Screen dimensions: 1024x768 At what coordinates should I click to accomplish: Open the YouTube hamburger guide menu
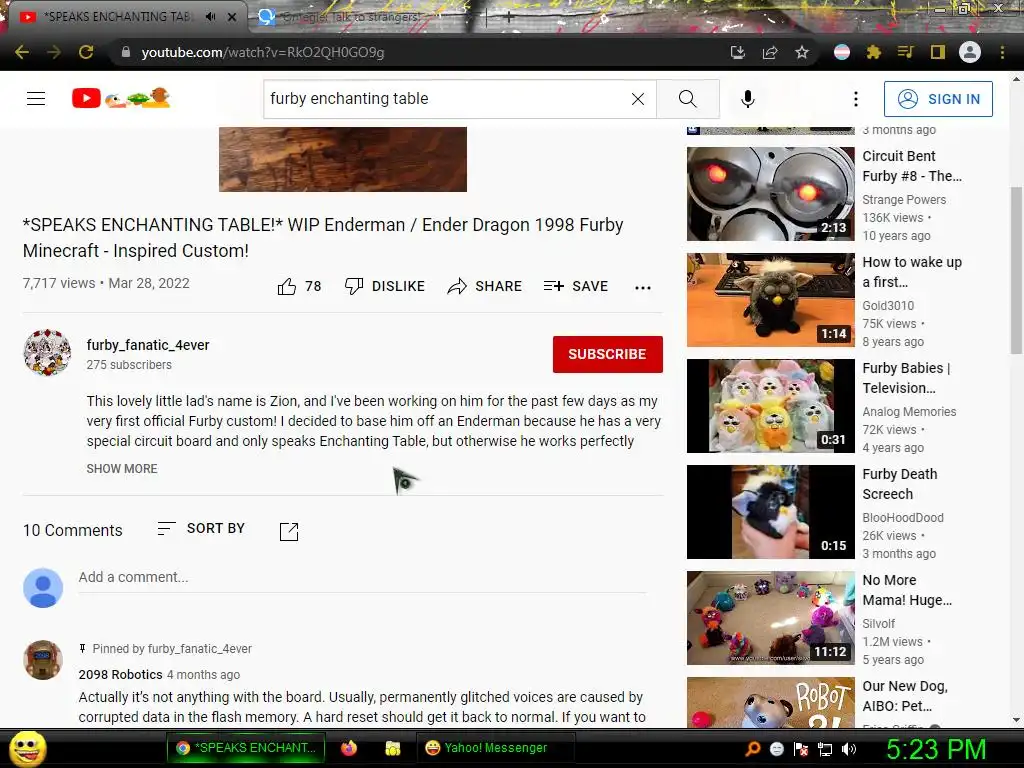point(36,99)
